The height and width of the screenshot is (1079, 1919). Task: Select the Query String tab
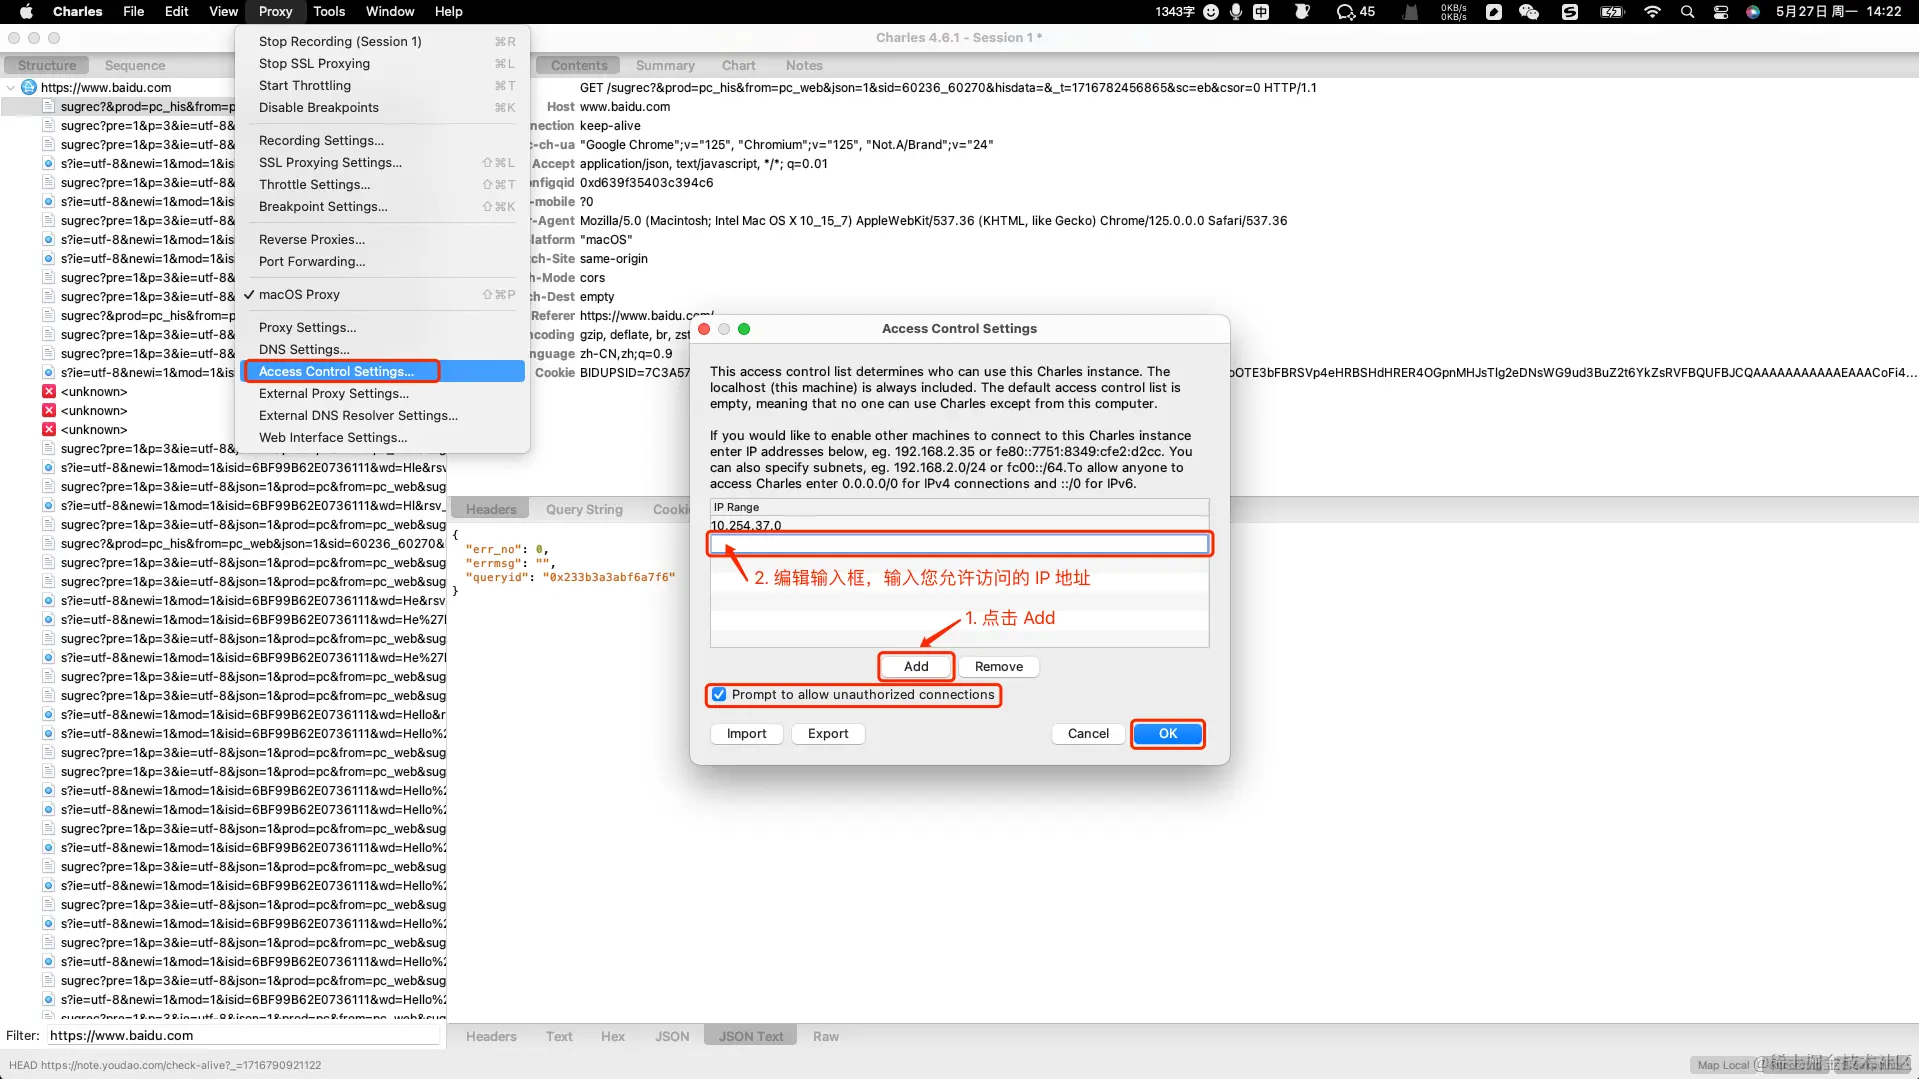pos(584,509)
